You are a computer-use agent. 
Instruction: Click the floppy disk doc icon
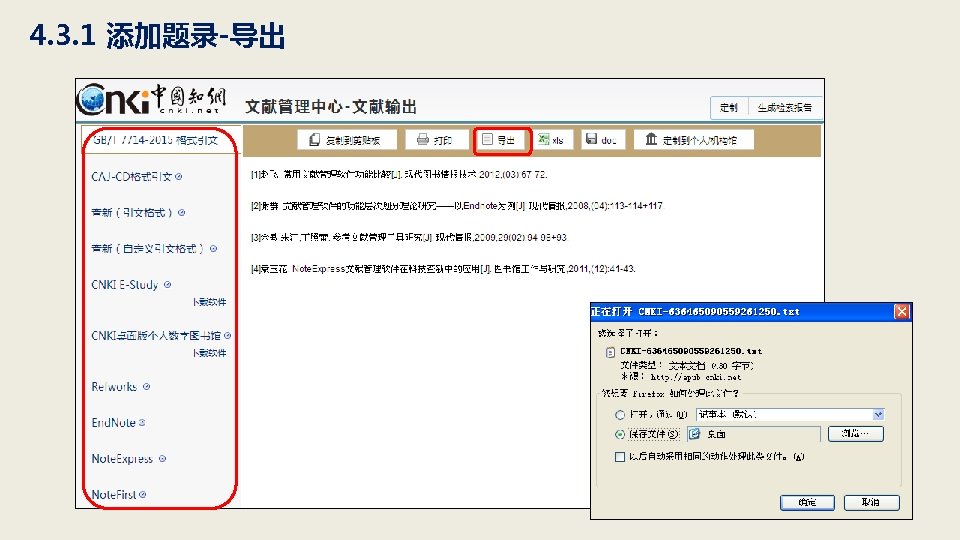[x=591, y=139]
